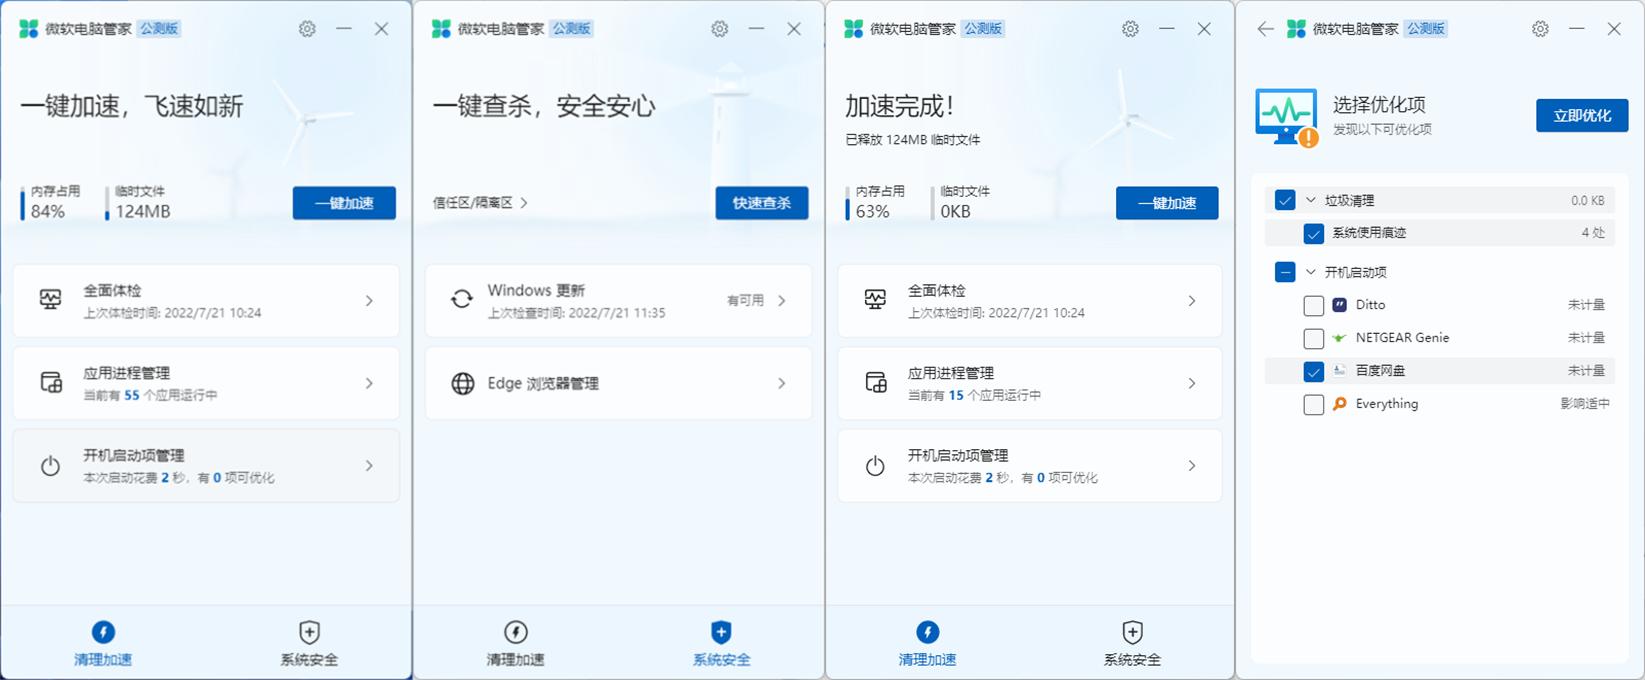The height and width of the screenshot is (680, 1645).
Task: Click 内存占用 84% indicator
Action: tap(52, 202)
